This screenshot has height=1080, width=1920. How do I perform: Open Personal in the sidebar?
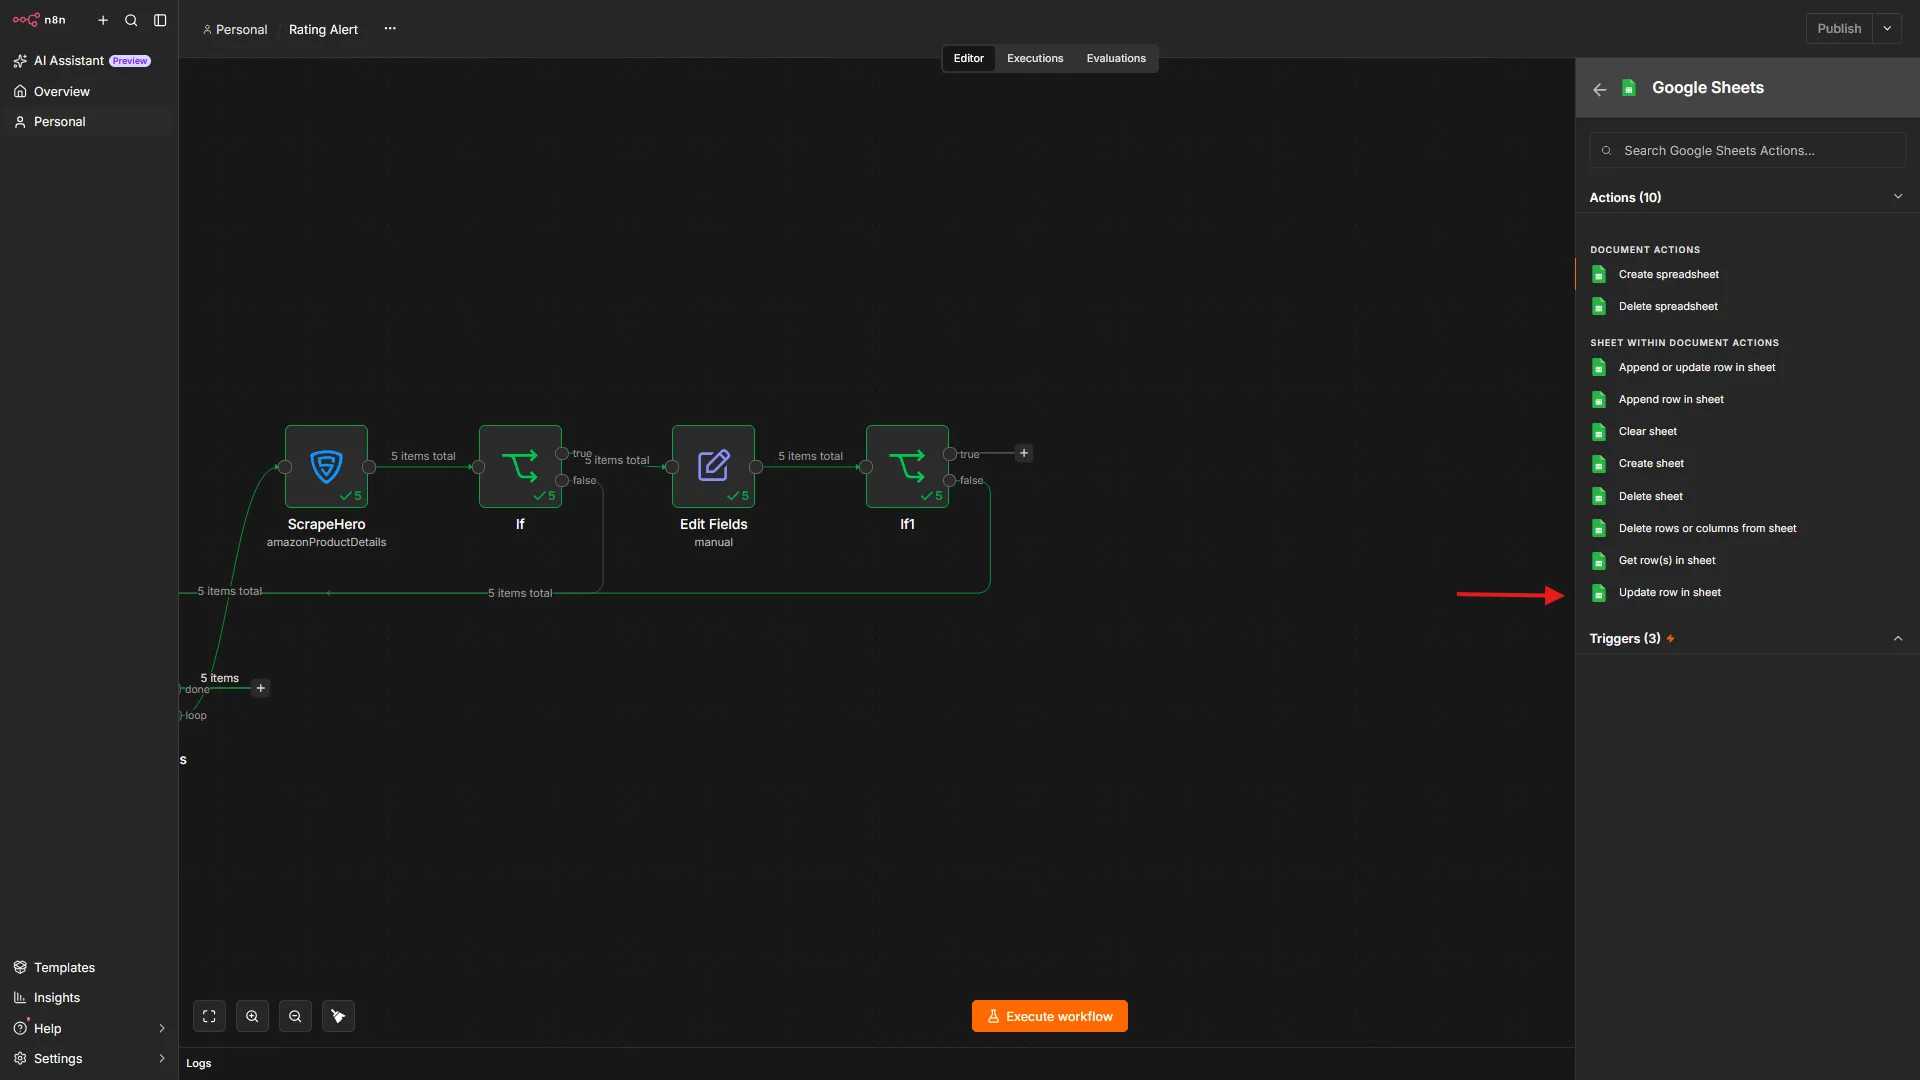(x=89, y=121)
